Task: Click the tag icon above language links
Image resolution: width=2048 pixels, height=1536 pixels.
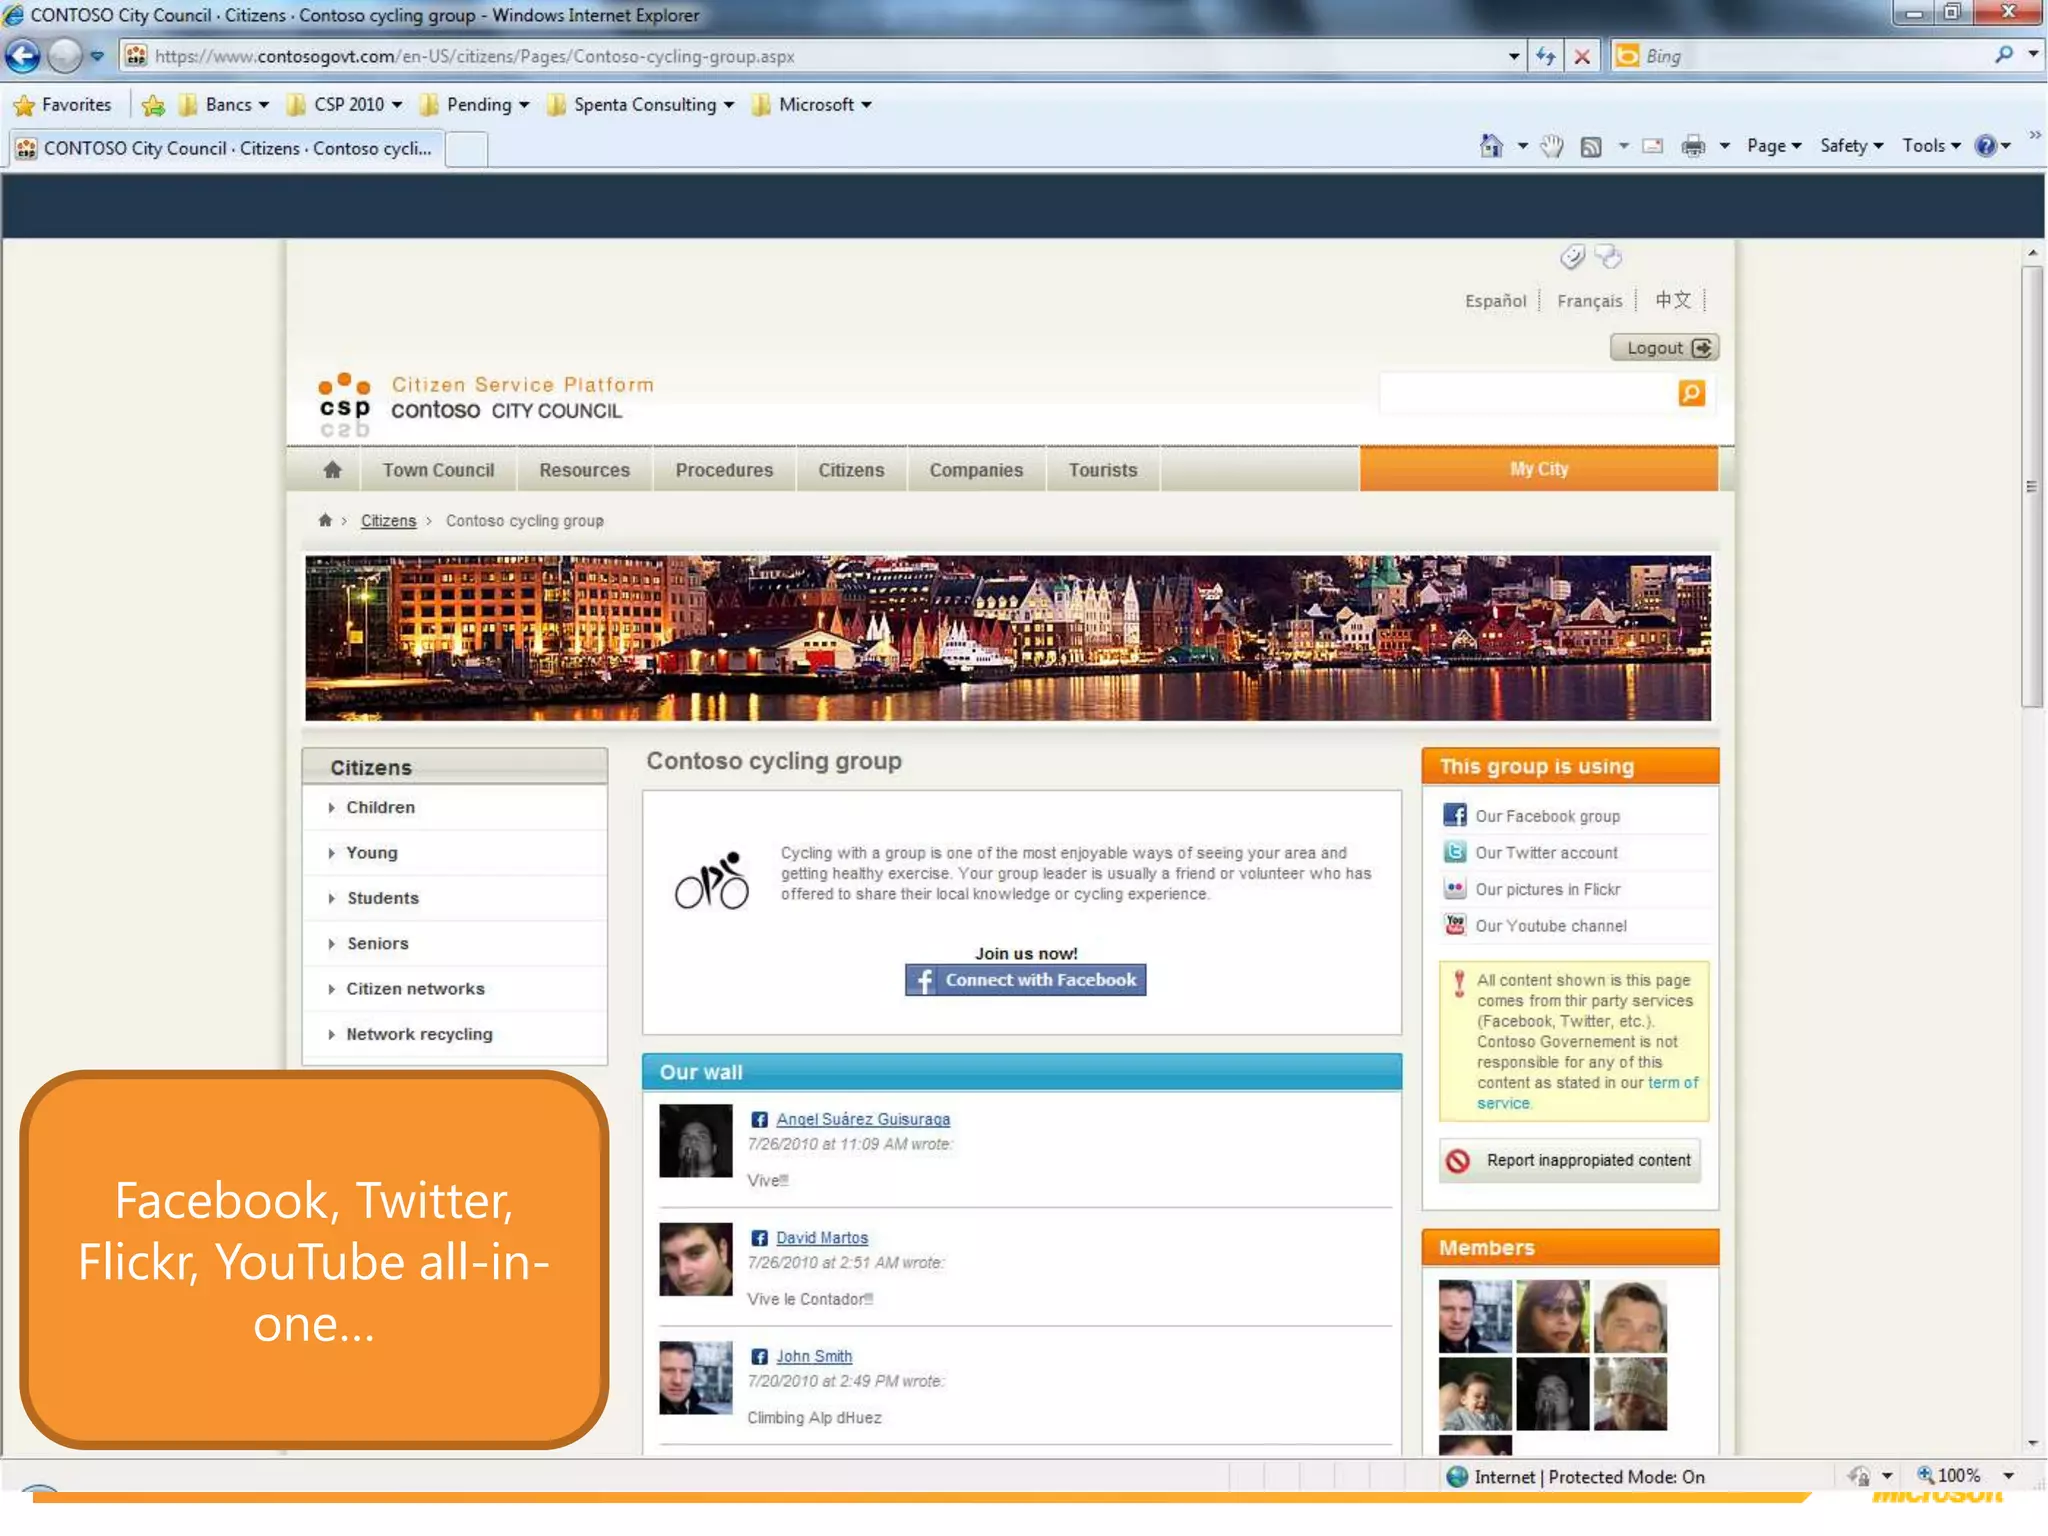Action: (x=1572, y=257)
